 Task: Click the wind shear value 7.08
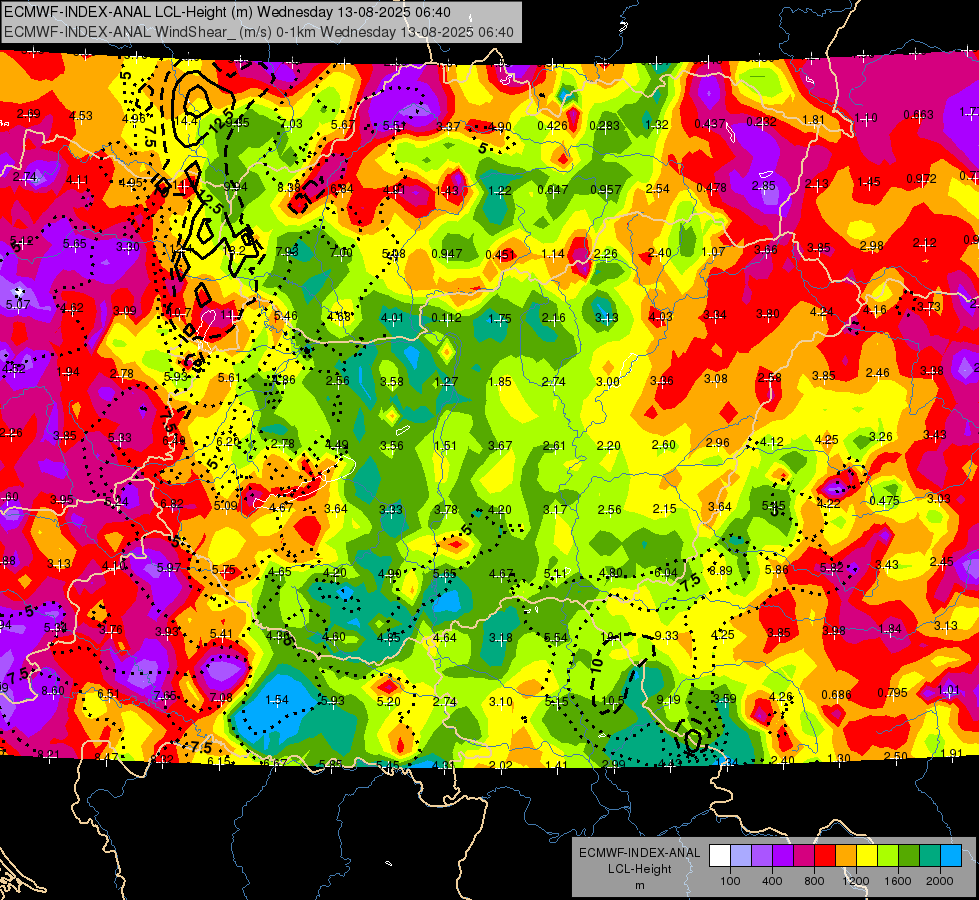221,697
